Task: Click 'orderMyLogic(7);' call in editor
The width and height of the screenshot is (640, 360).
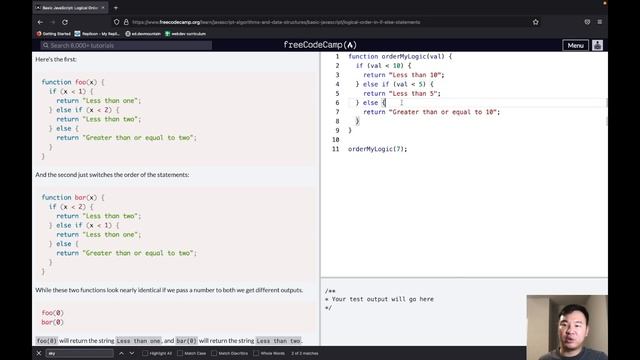Action: coord(378,149)
